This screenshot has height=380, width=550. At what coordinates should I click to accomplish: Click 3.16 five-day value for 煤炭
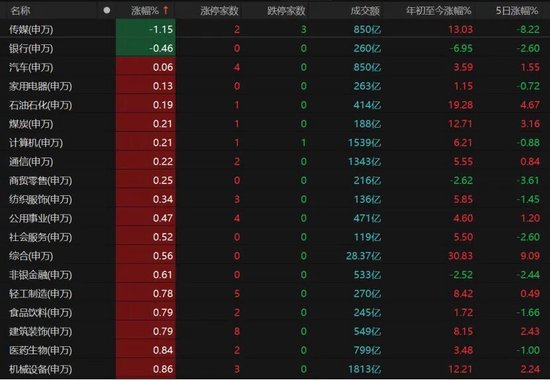530,124
